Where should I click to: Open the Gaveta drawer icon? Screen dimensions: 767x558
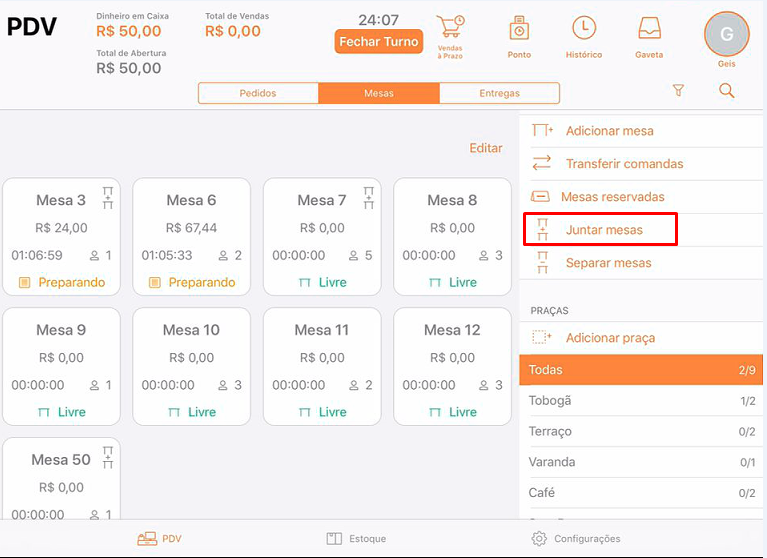[x=649, y=28]
